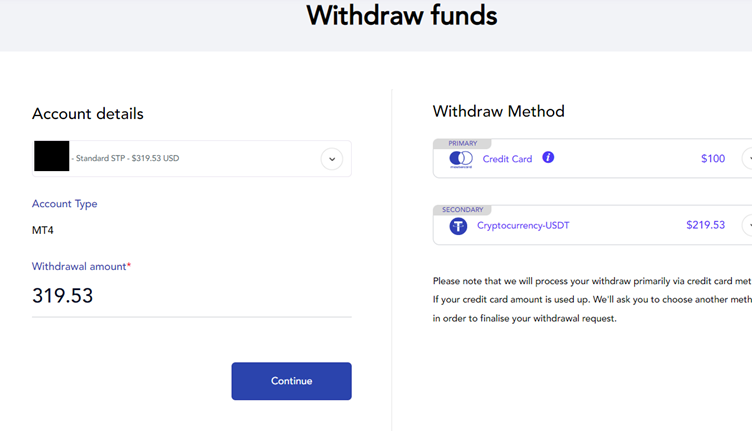Click the Tether USDT coin icon

click(458, 226)
